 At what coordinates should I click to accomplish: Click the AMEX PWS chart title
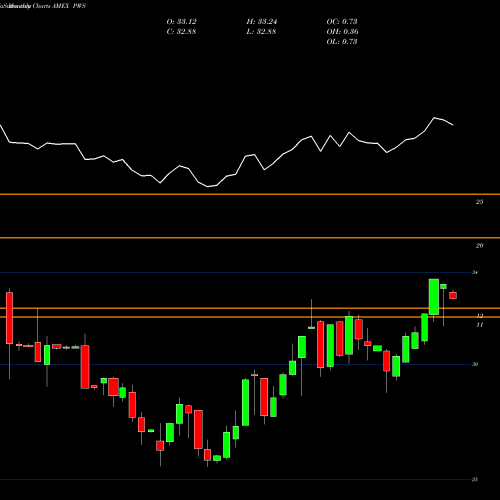coord(69,6)
